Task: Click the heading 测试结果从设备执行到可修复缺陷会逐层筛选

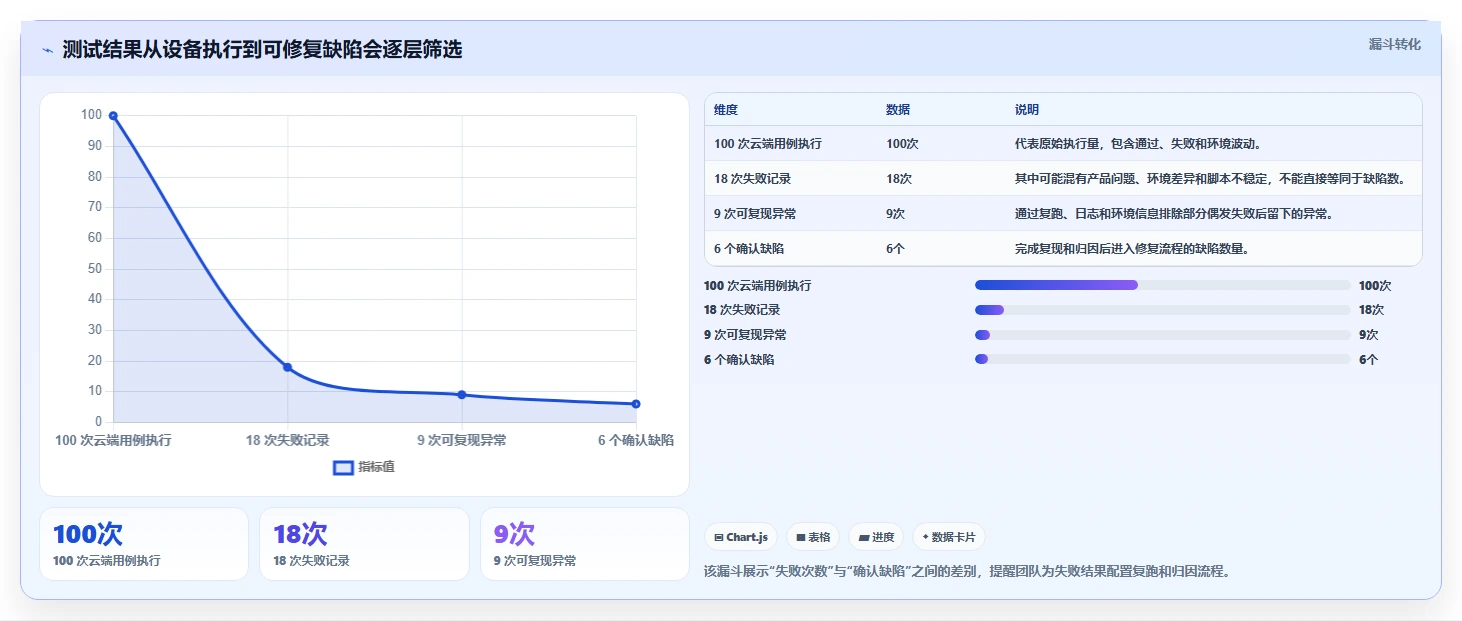Action: [262, 49]
